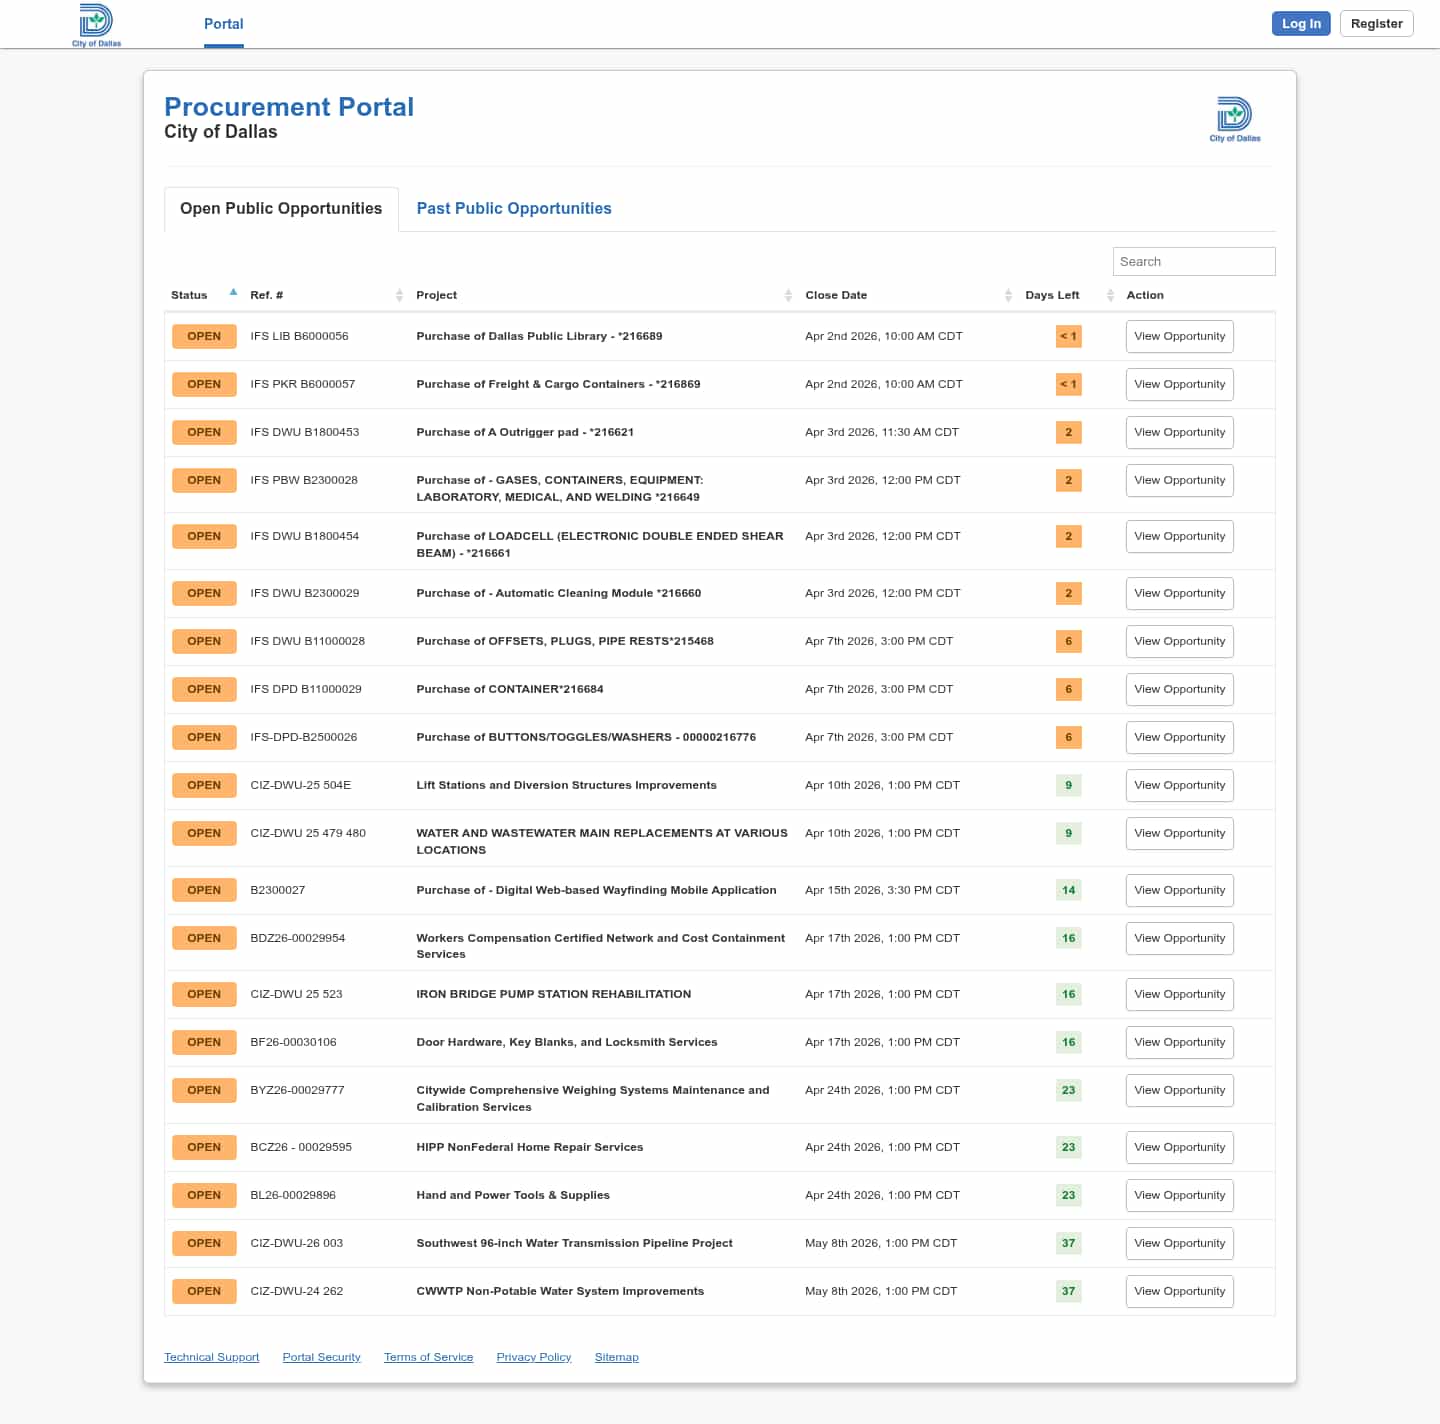
Task: Go to the Sitemap link
Action: click(x=616, y=1357)
